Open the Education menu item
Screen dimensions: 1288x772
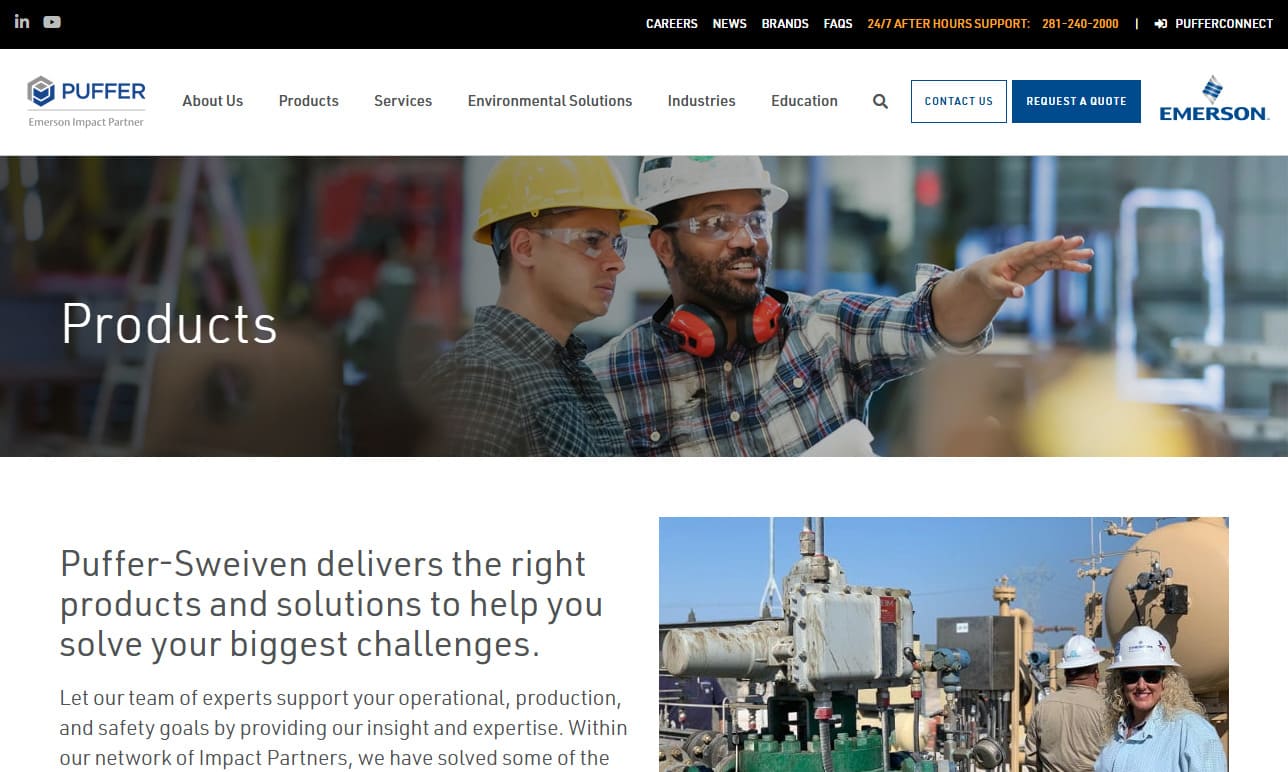point(805,101)
